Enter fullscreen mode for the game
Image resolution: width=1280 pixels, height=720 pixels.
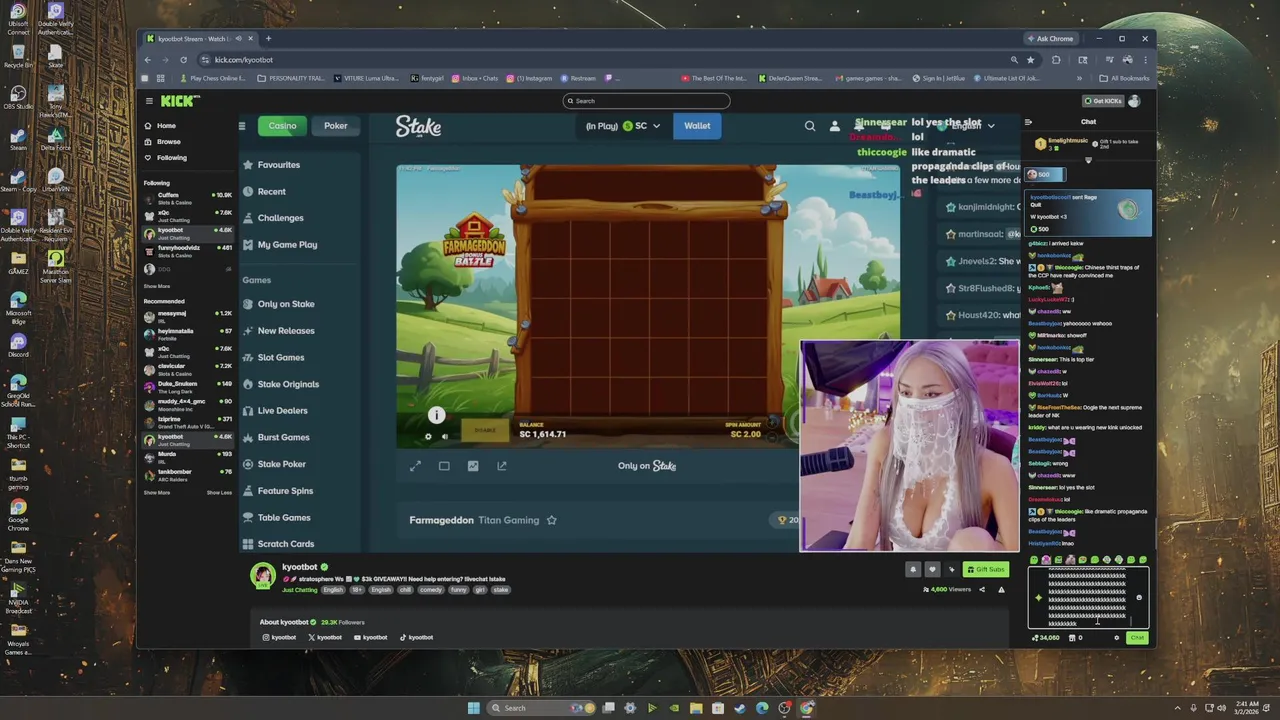[x=415, y=466]
